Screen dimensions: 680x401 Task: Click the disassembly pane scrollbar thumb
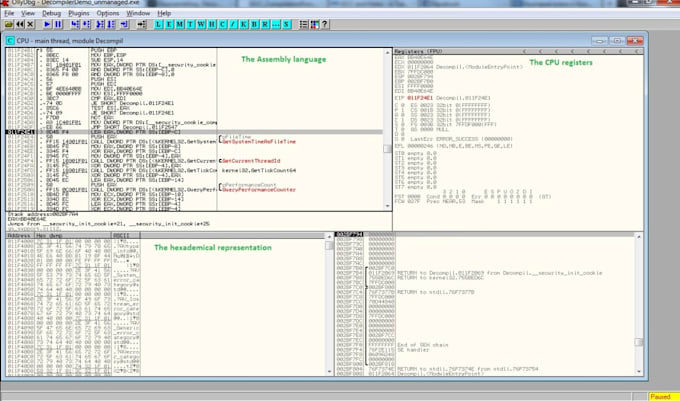387,149
